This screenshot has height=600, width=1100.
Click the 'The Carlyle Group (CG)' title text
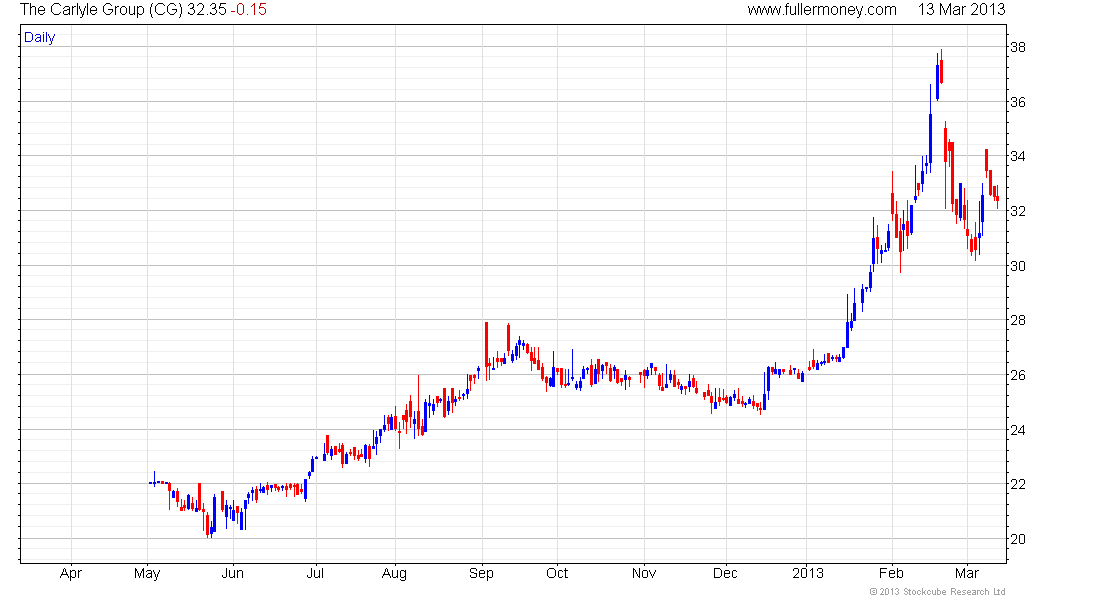[x=101, y=10]
